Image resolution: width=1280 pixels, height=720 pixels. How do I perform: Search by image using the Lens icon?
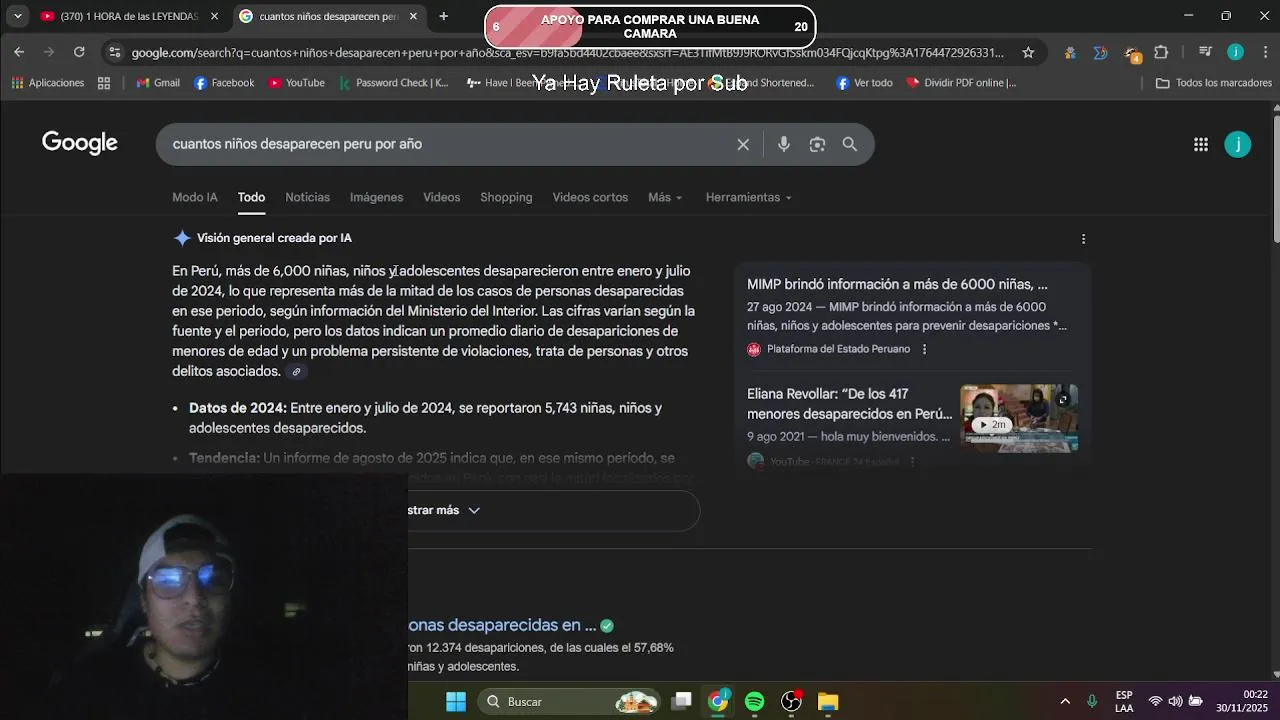pyautogui.click(x=817, y=144)
